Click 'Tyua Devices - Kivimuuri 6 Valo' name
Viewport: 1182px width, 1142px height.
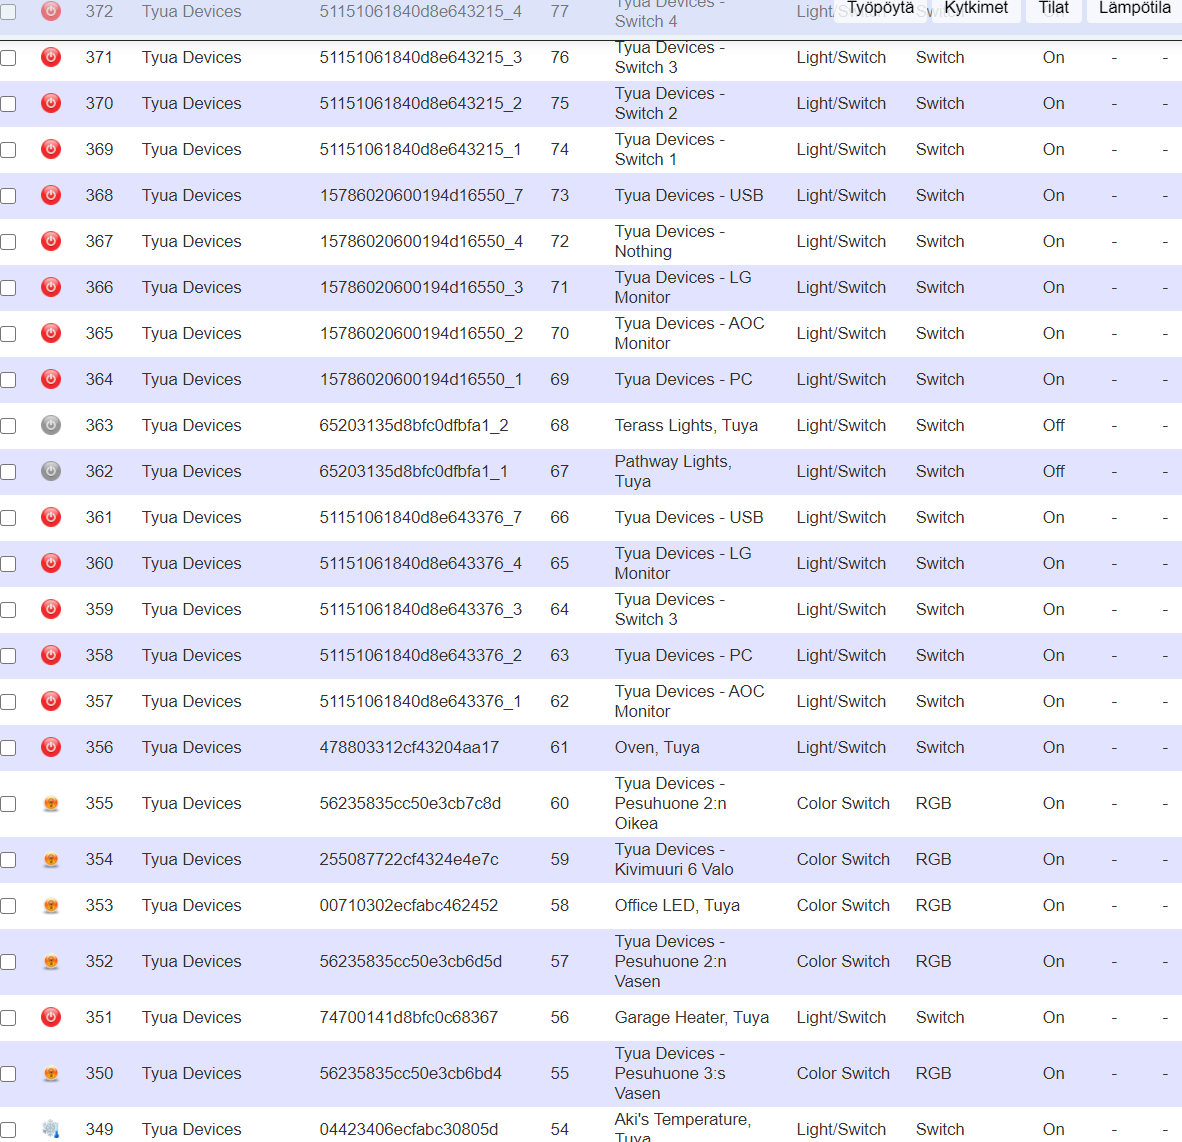tap(674, 859)
